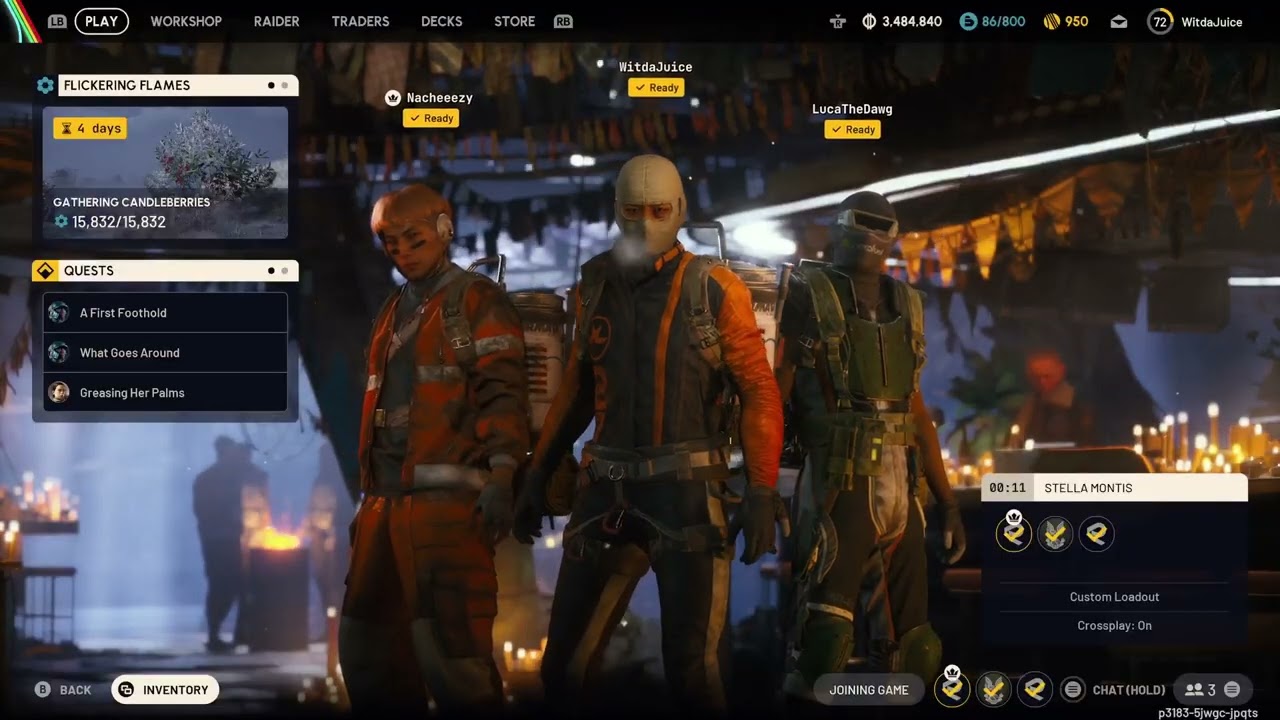Viewport: 1280px width, 720px height.
Task: Open the QUESTS panel header
Action: [x=178, y=271]
